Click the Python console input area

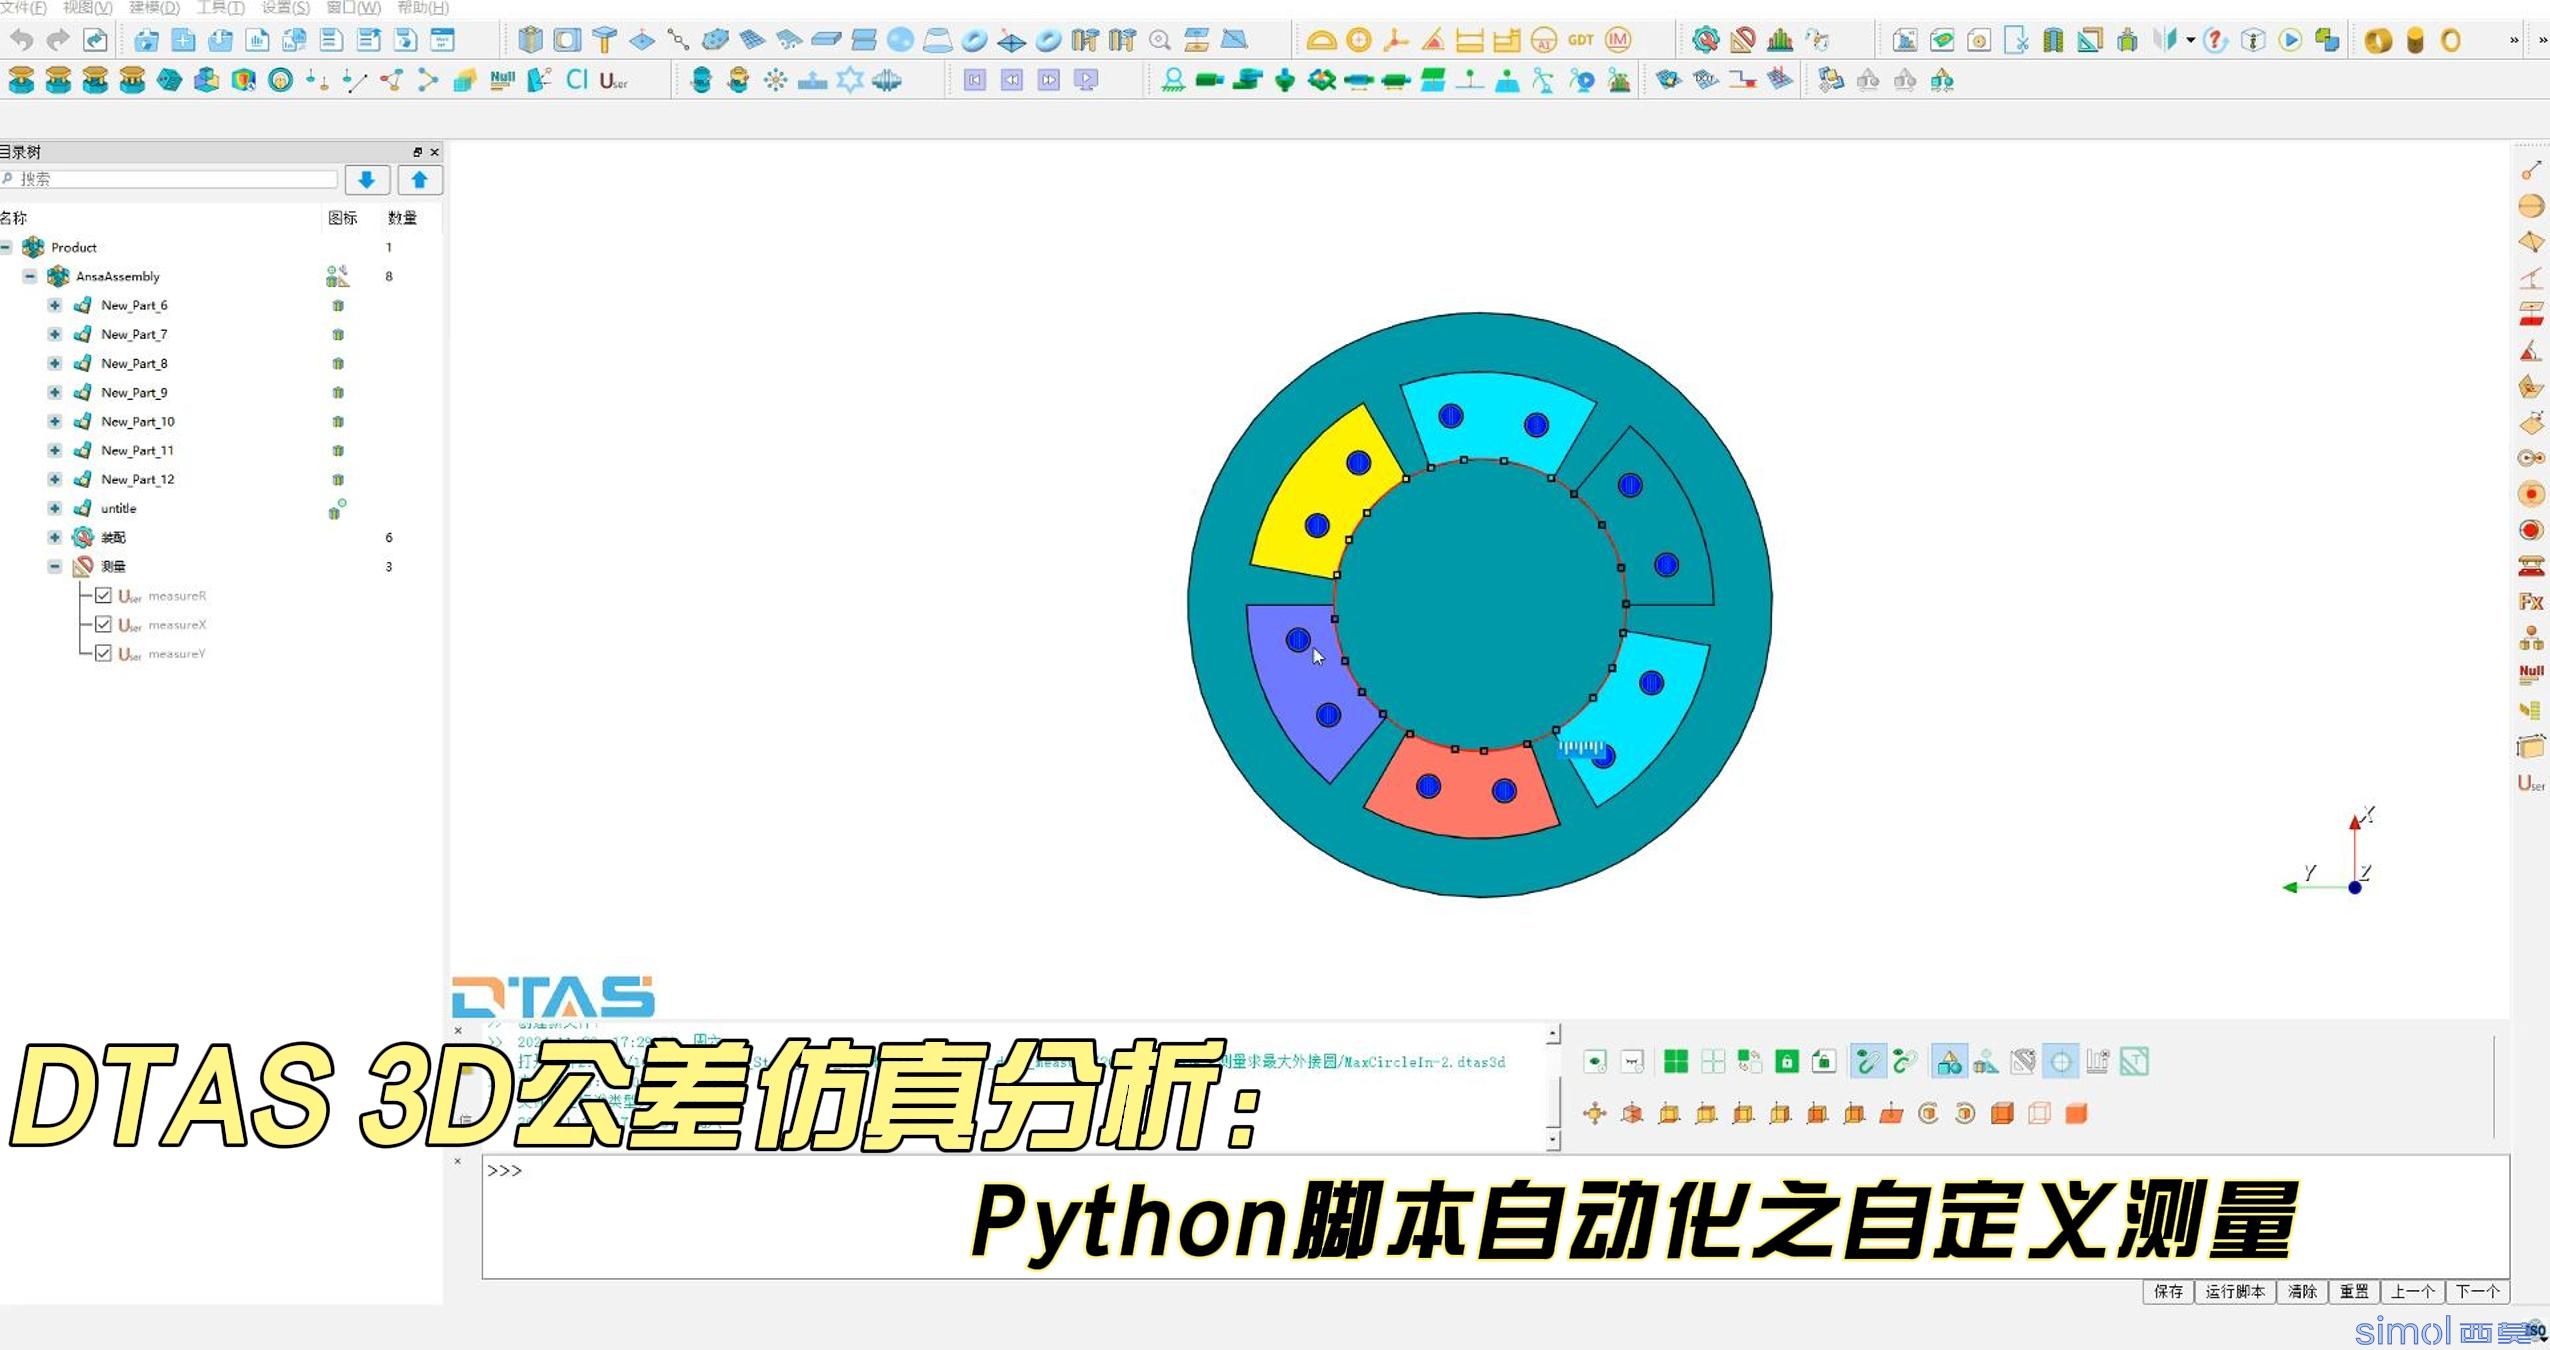coord(1495,1217)
